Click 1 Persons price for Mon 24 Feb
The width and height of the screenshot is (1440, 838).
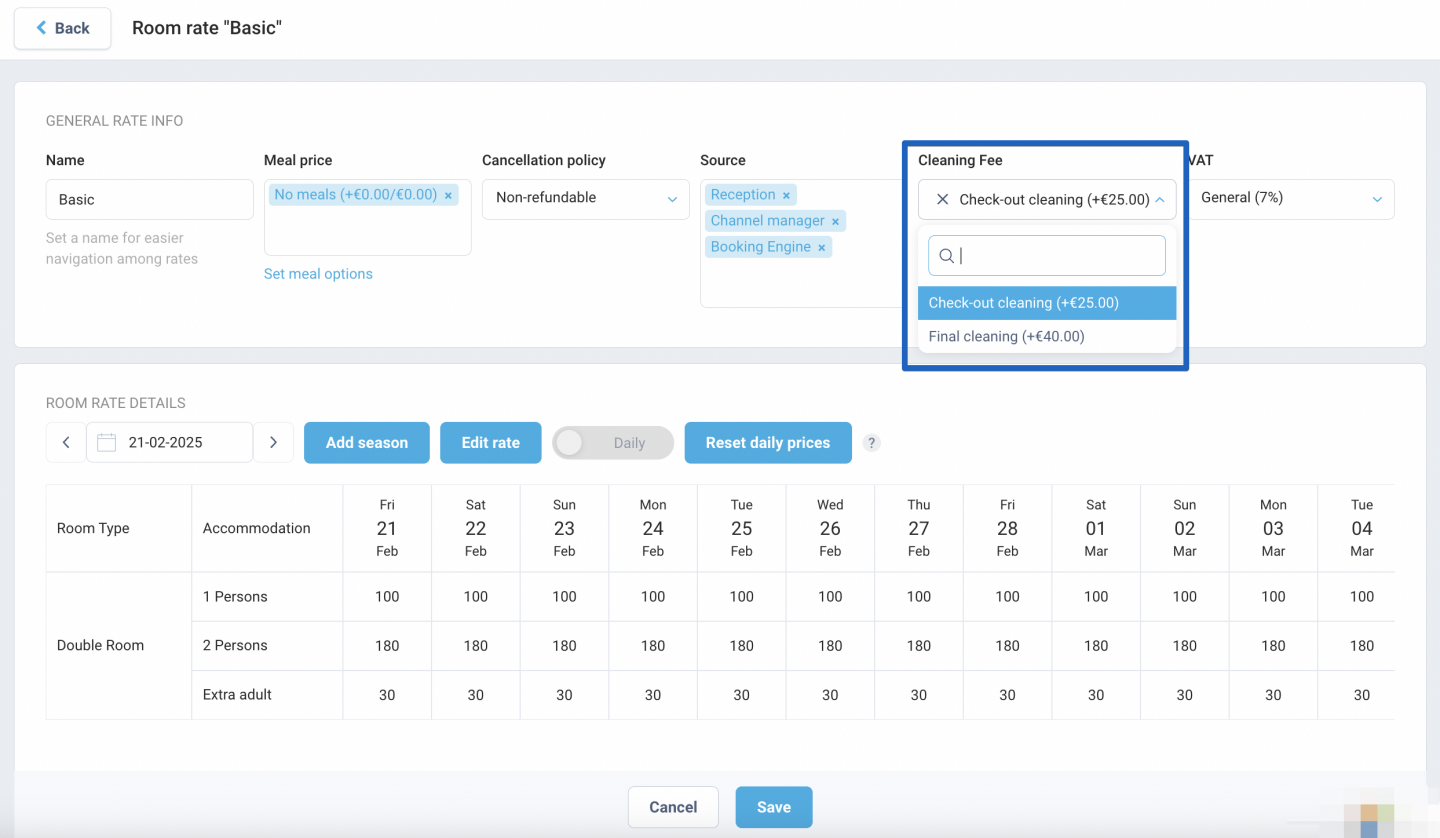(653, 597)
